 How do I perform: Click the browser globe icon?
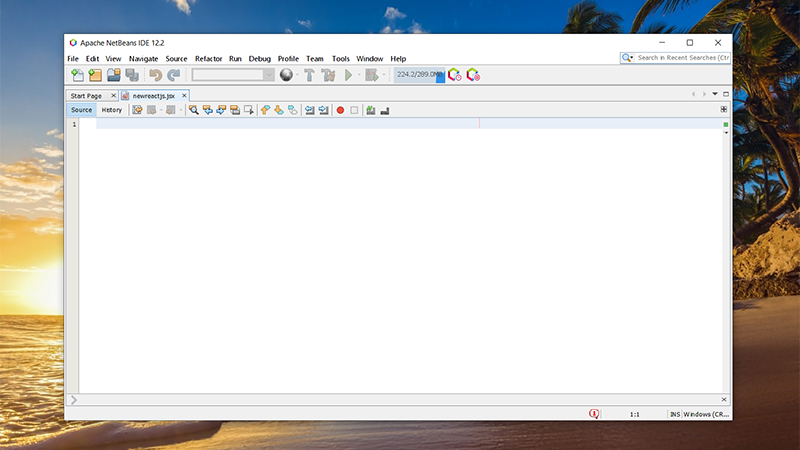click(286, 75)
